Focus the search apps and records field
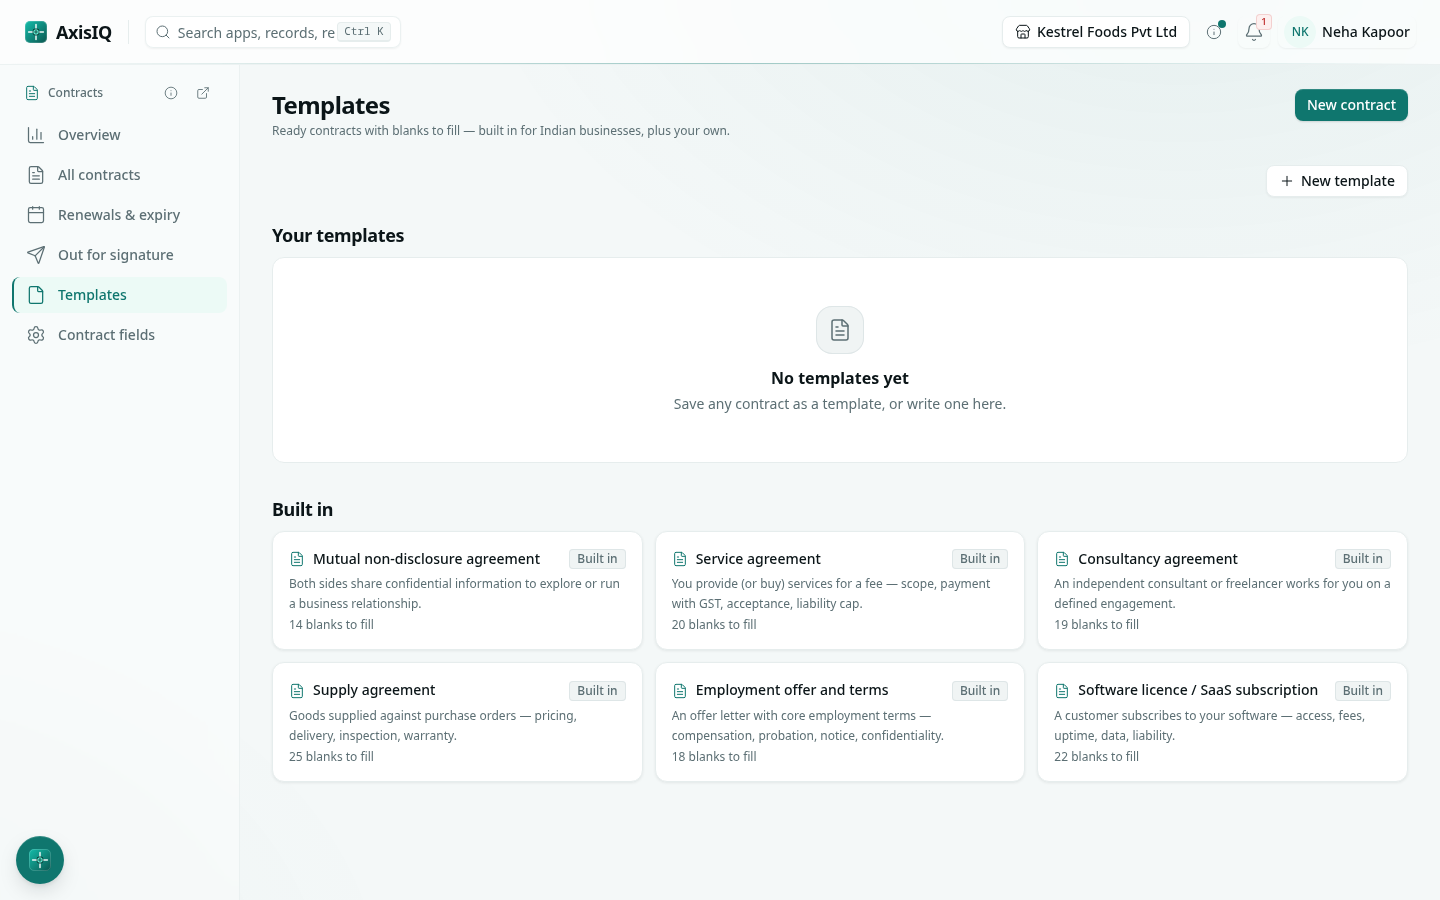Screen dimensions: 1440x900 pyautogui.click(x=273, y=32)
